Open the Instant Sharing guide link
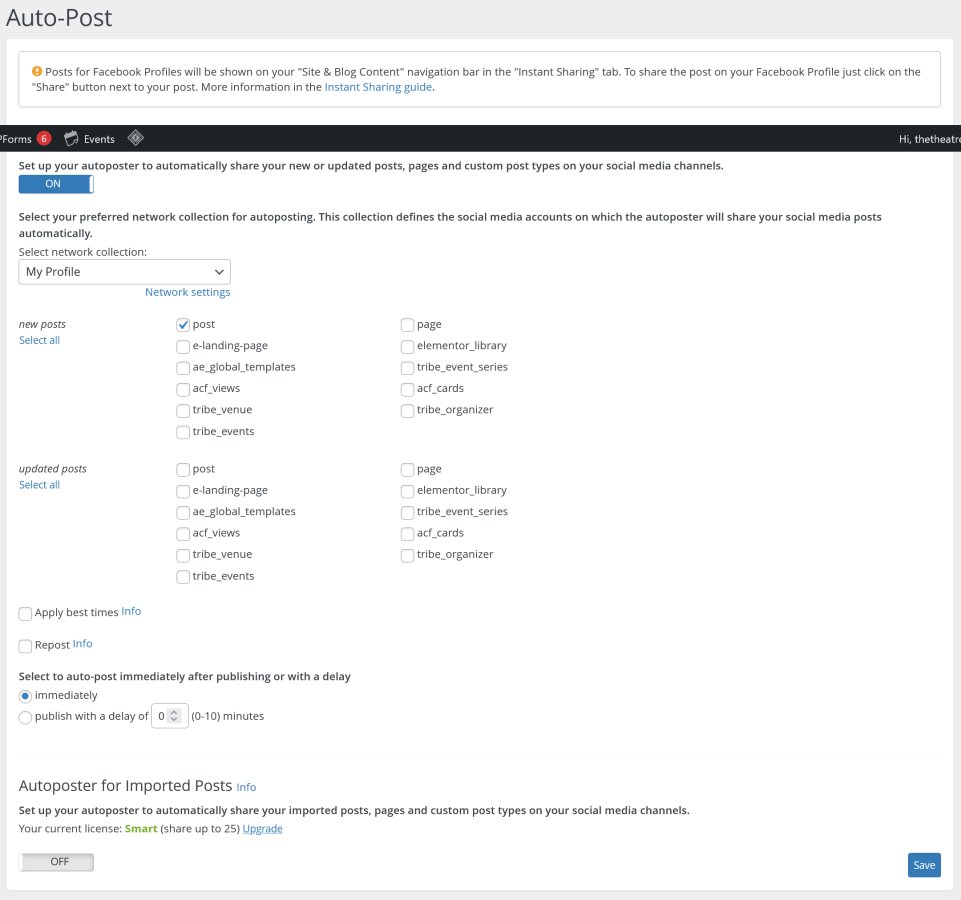 point(378,87)
